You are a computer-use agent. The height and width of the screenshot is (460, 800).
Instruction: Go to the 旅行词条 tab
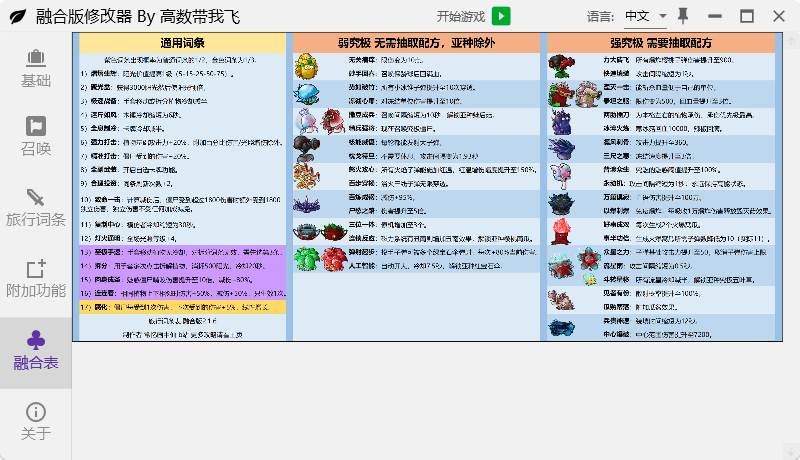tap(36, 208)
